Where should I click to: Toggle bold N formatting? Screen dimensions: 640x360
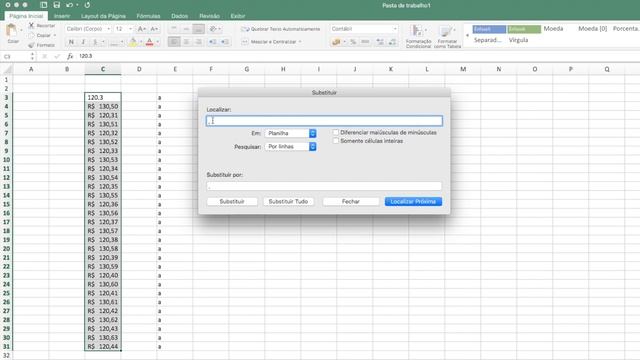[71, 42]
